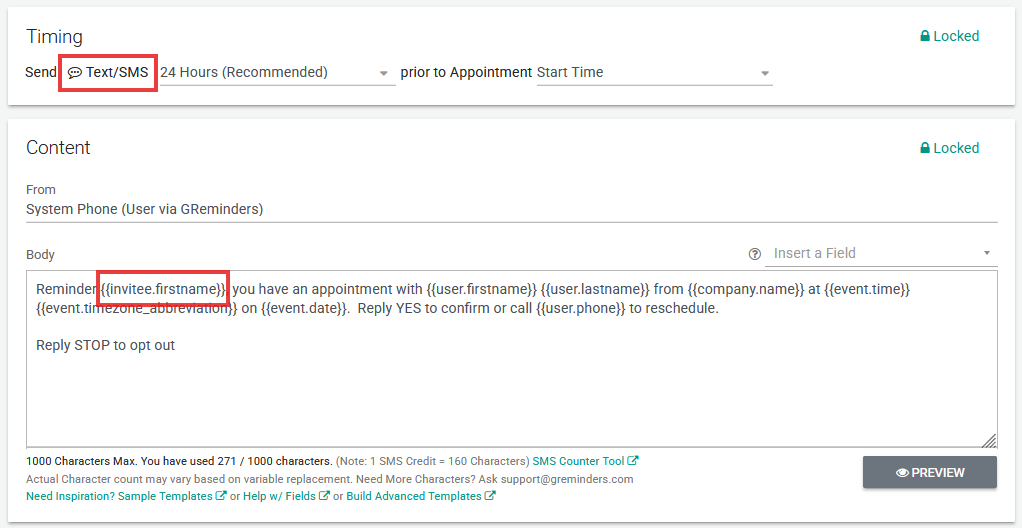
Task: Open the 24 Hours (Recommended) dropdown
Action: pos(277,73)
